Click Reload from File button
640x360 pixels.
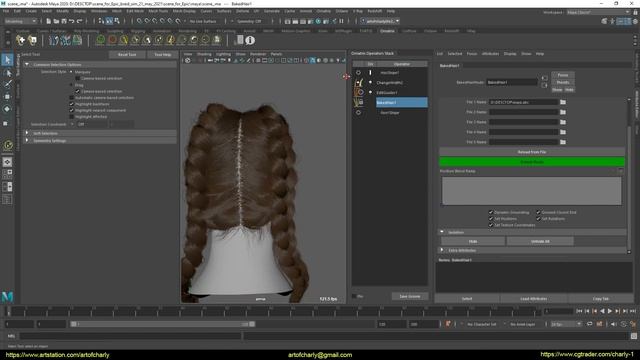(532, 152)
